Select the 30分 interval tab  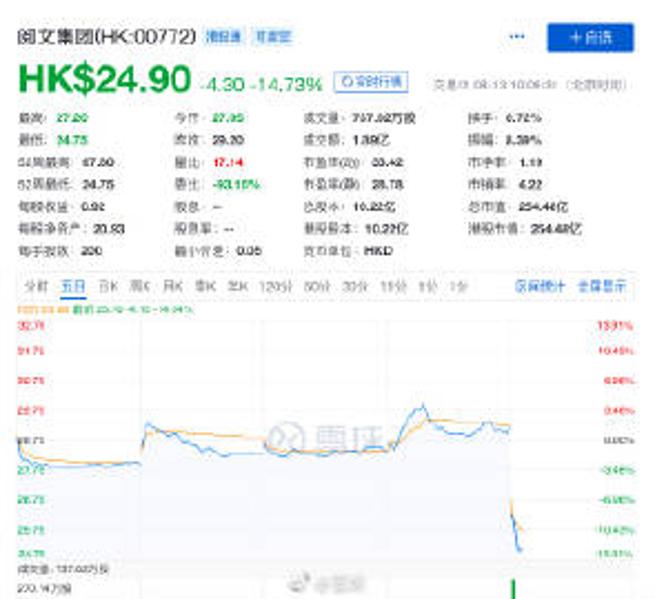click(x=354, y=286)
